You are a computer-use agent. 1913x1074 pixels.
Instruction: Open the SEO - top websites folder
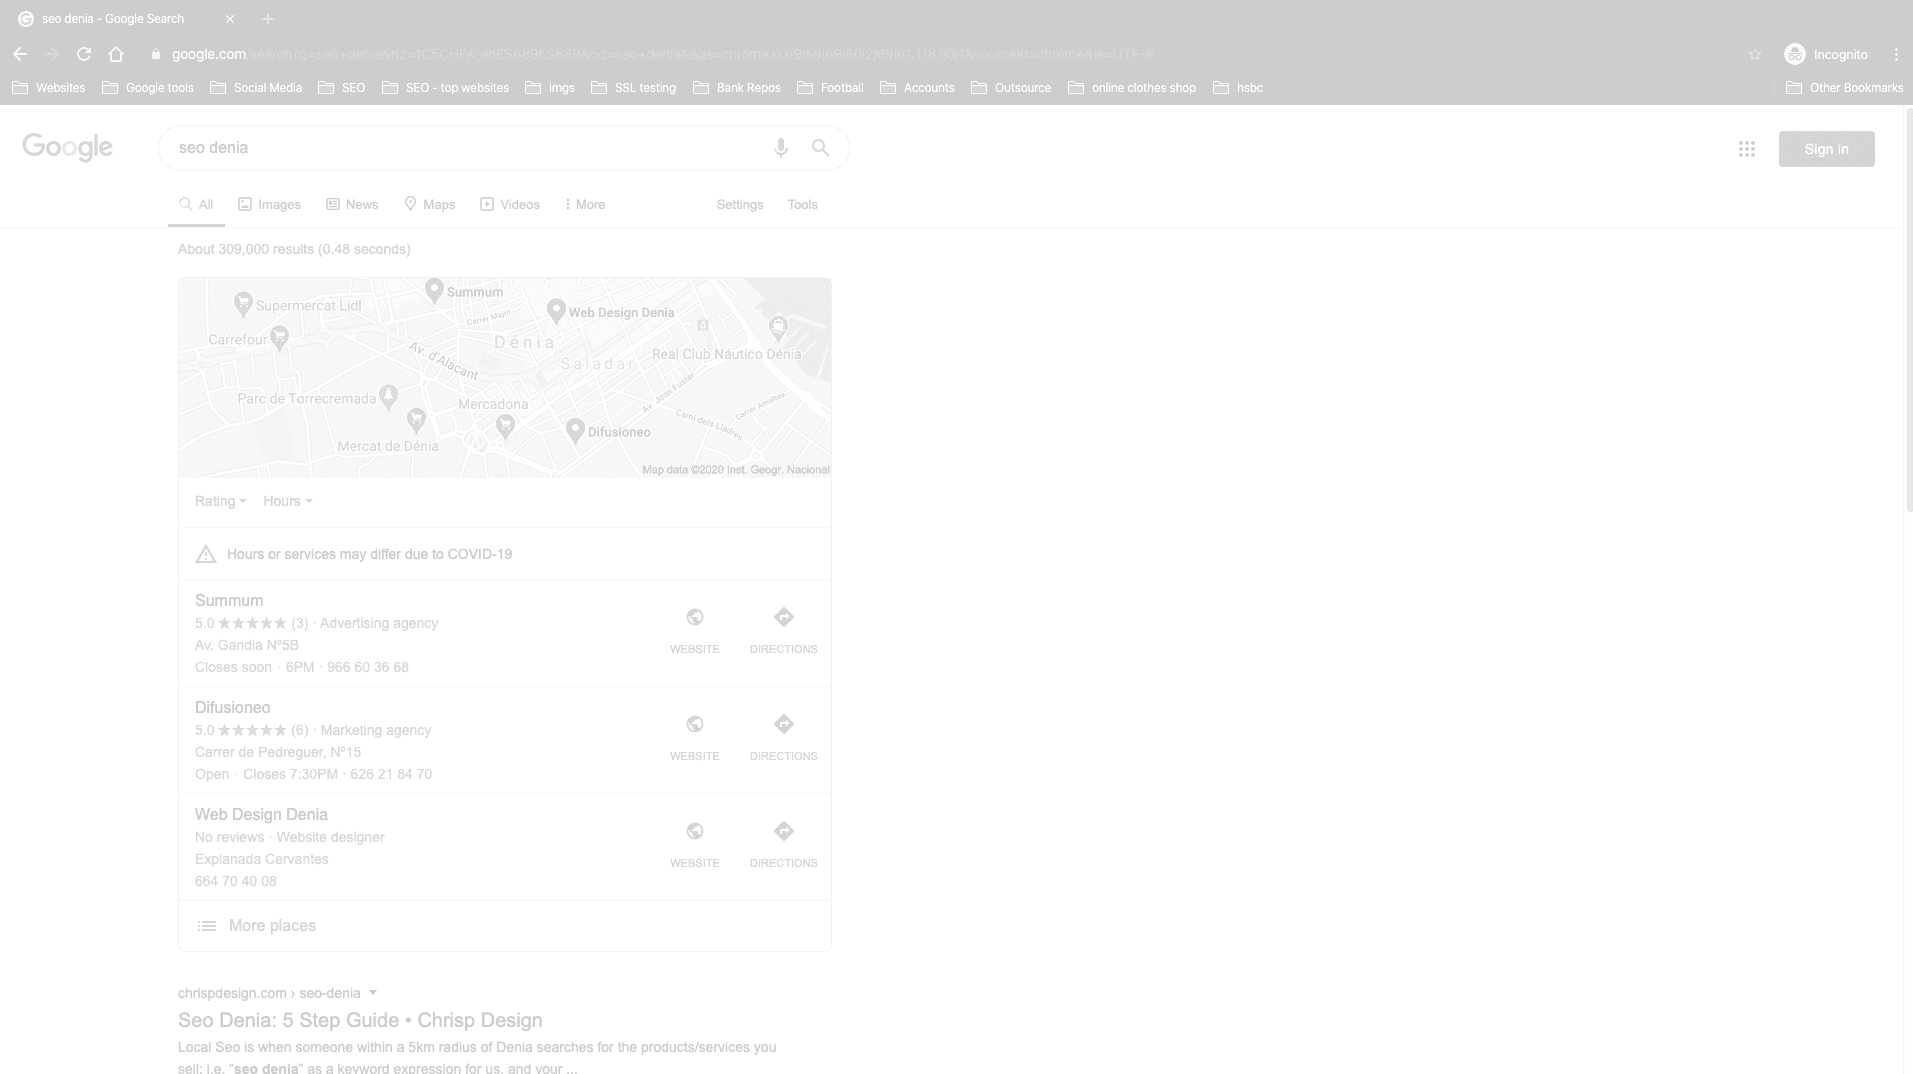446,88
